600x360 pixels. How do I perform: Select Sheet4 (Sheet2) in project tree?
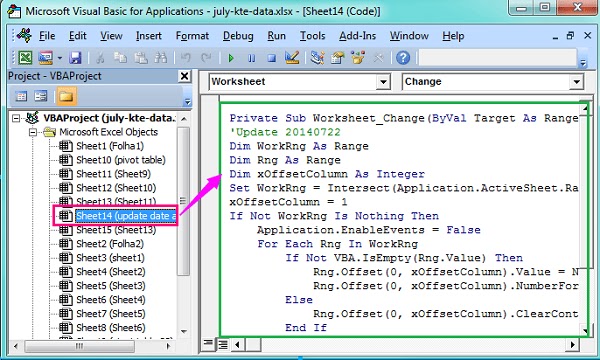pyautogui.click(x=111, y=272)
